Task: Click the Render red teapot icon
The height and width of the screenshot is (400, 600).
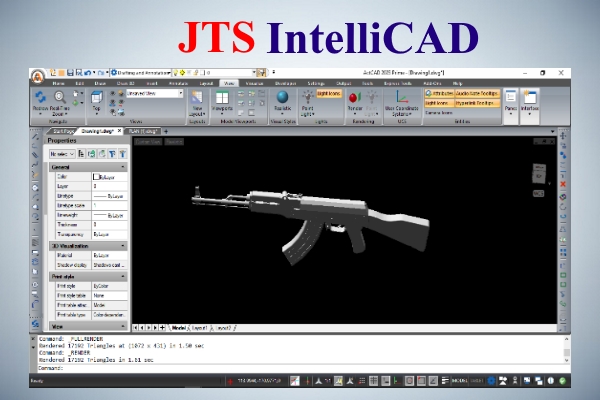Action: [x=354, y=97]
